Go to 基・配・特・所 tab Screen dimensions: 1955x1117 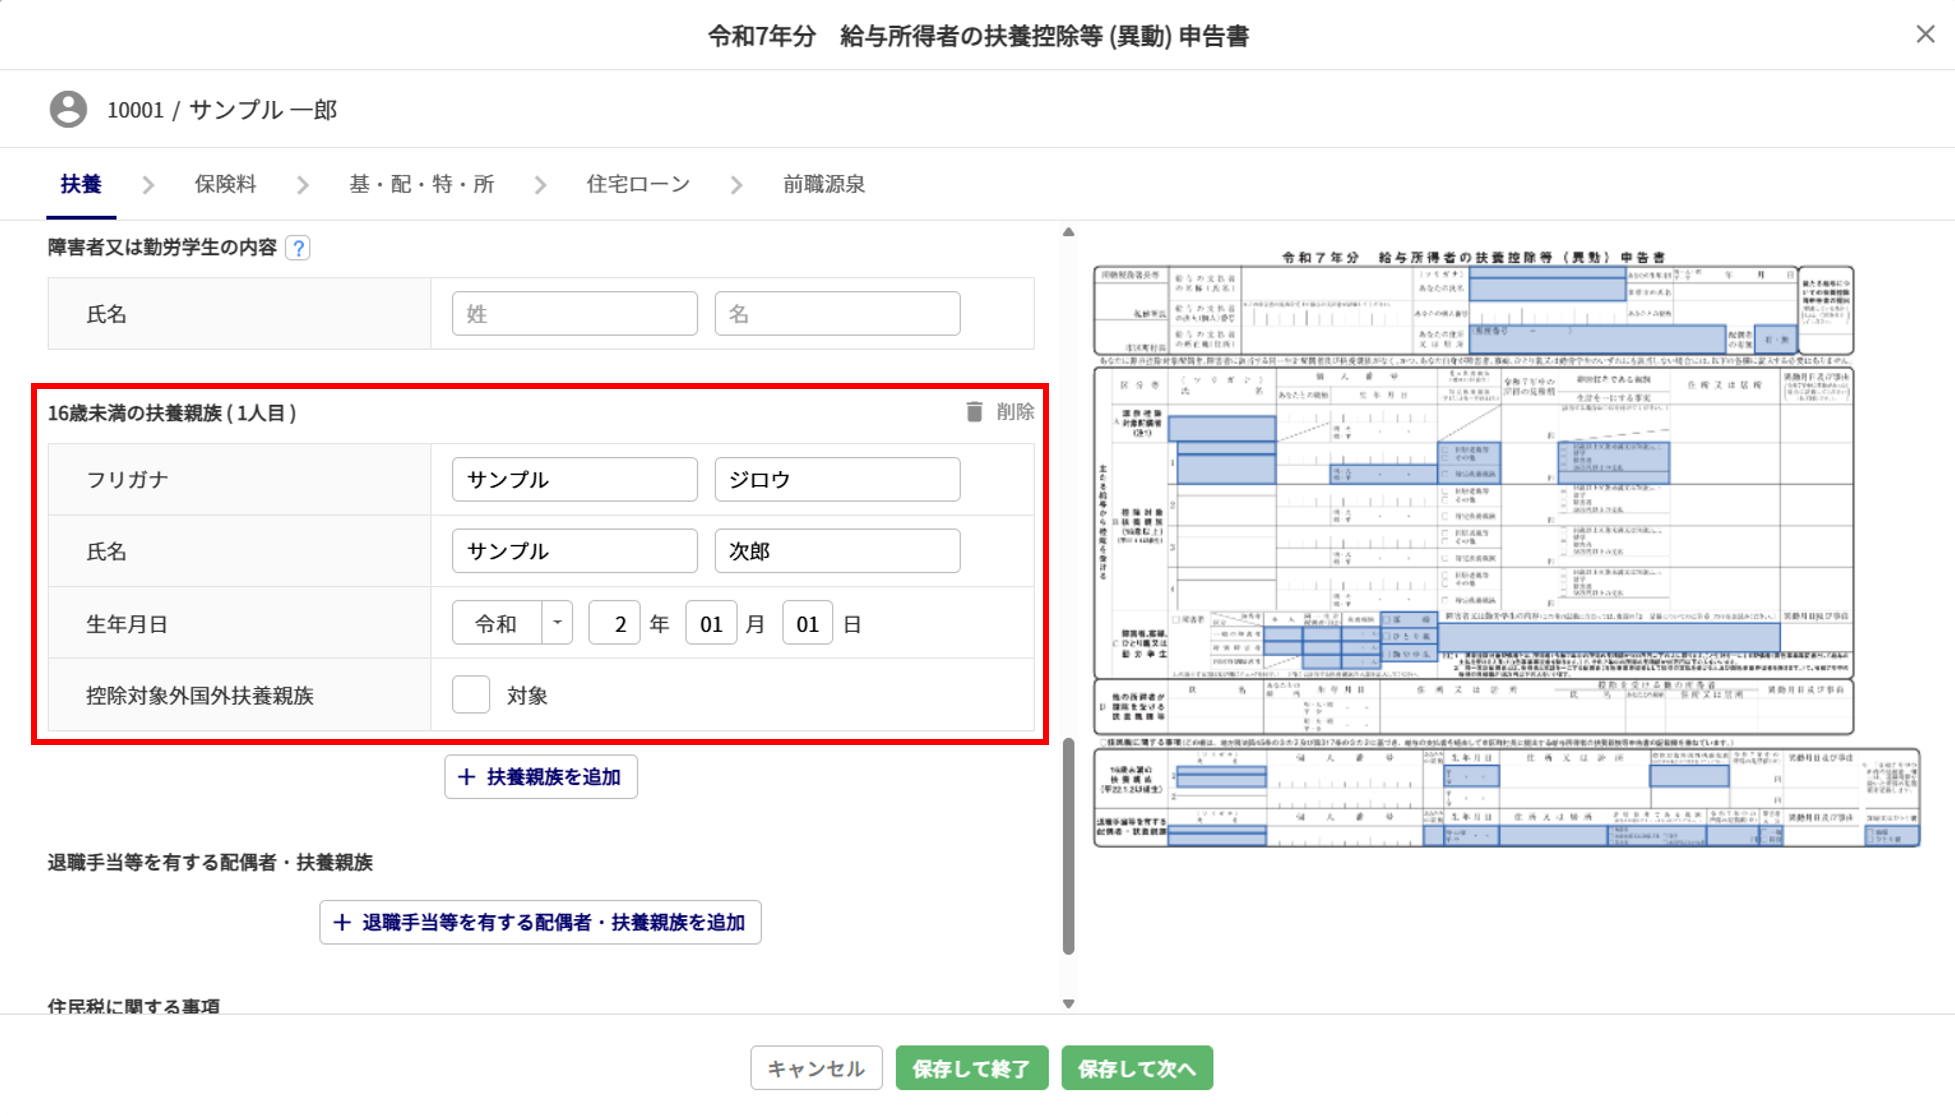pyautogui.click(x=421, y=184)
